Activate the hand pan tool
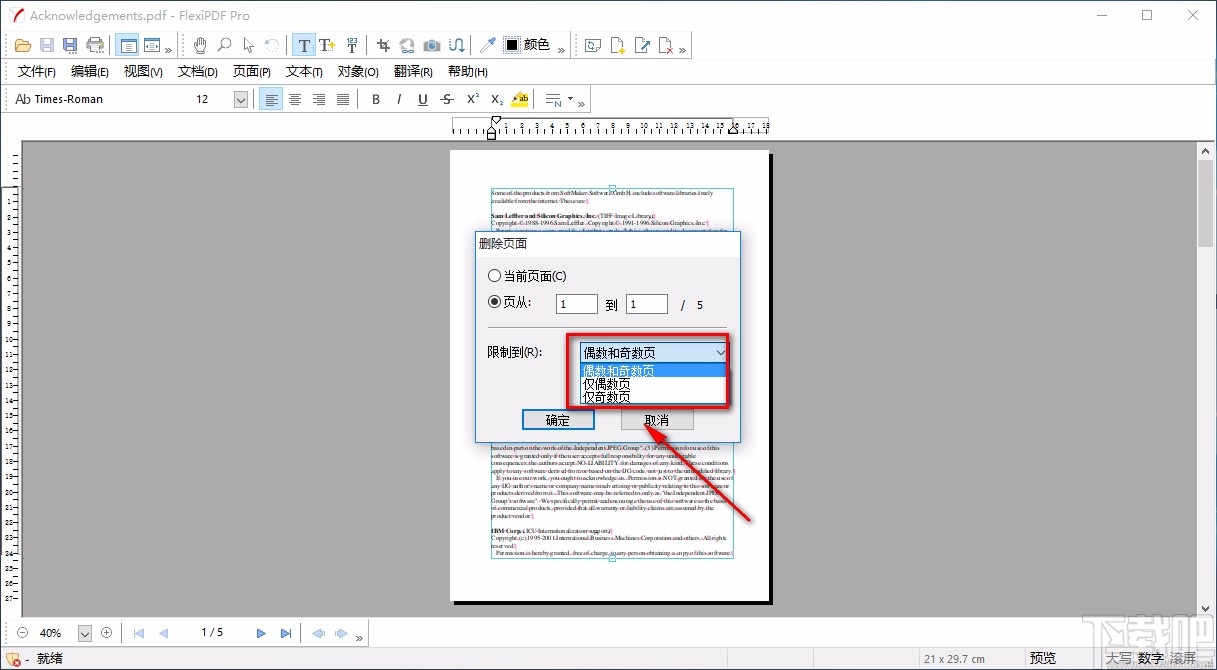Viewport: 1217px width, 670px height. click(x=200, y=45)
